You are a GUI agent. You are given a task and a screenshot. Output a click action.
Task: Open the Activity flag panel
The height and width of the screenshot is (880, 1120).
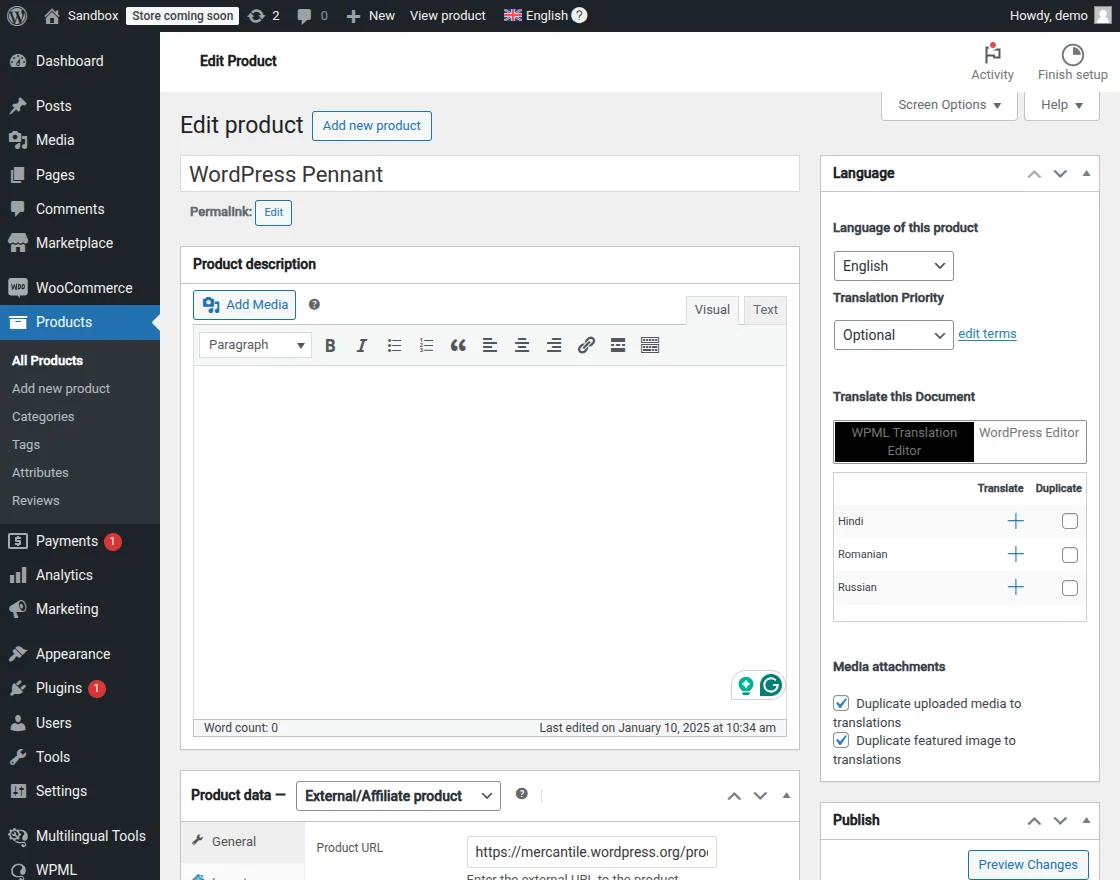992,62
